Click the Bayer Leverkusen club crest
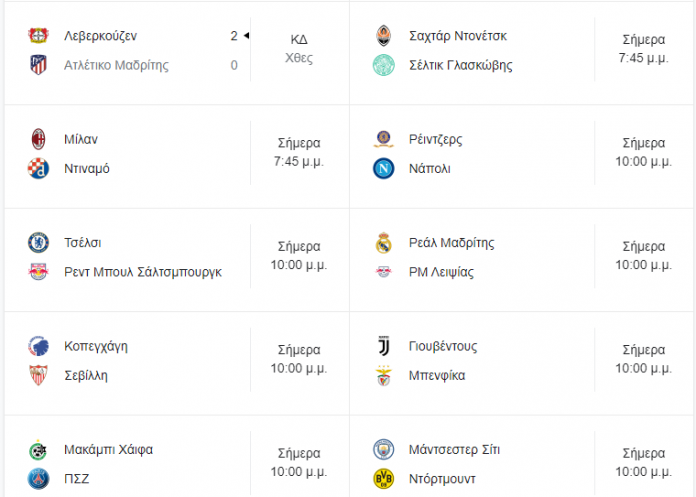The width and height of the screenshot is (696, 497). (x=38, y=36)
